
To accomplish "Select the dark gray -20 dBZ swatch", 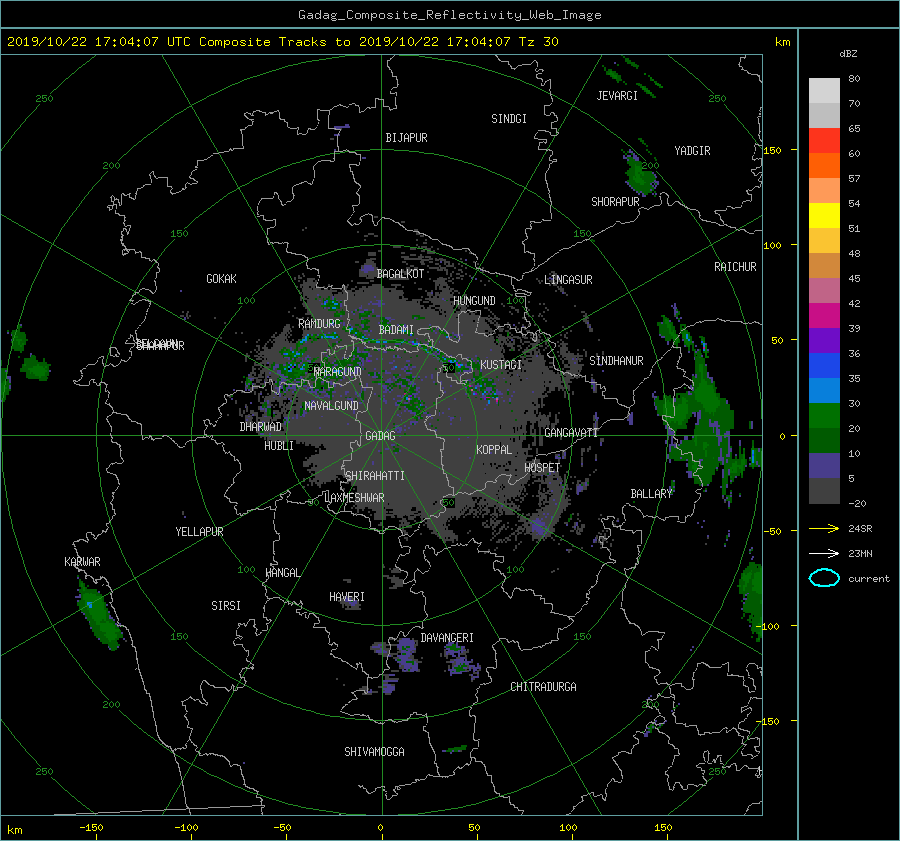I will [824, 490].
